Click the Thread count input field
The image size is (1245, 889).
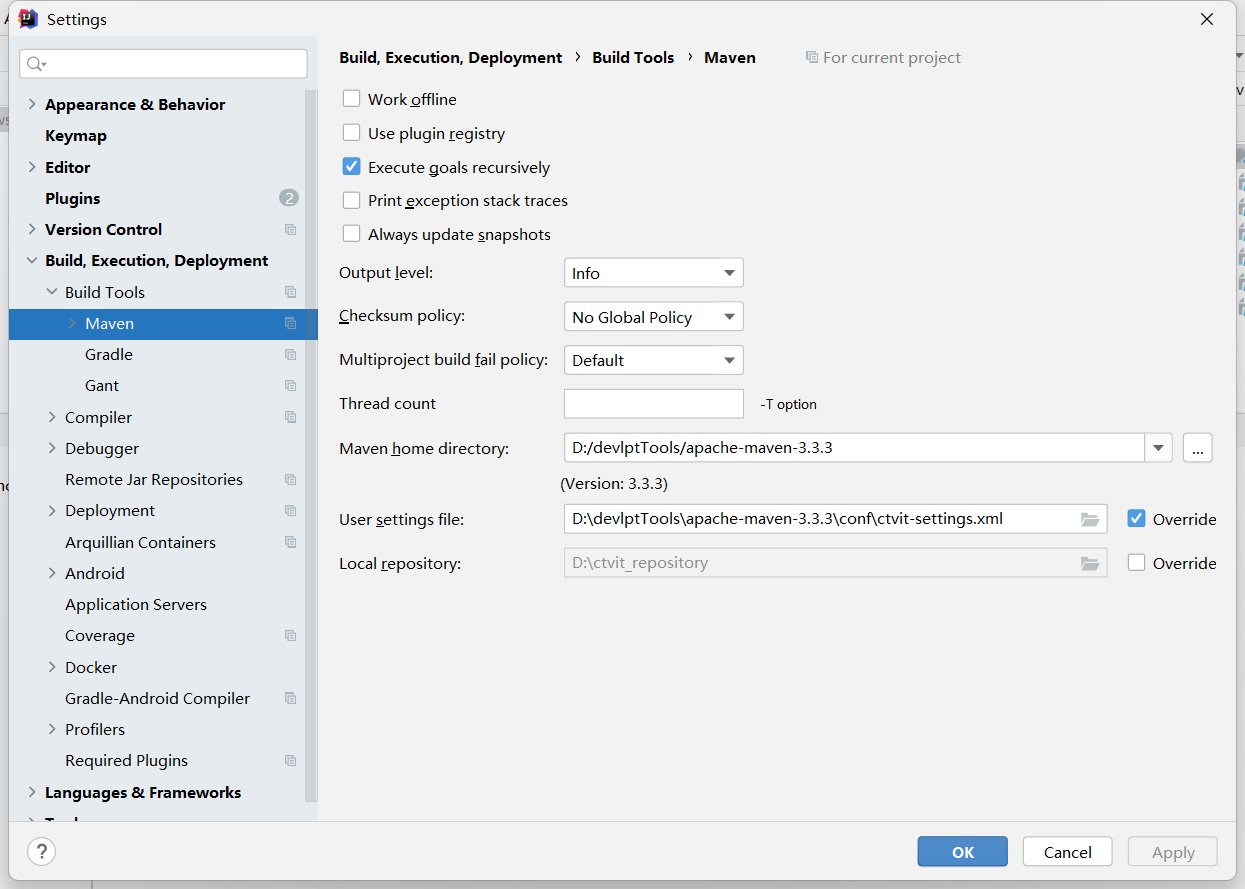(x=653, y=404)
